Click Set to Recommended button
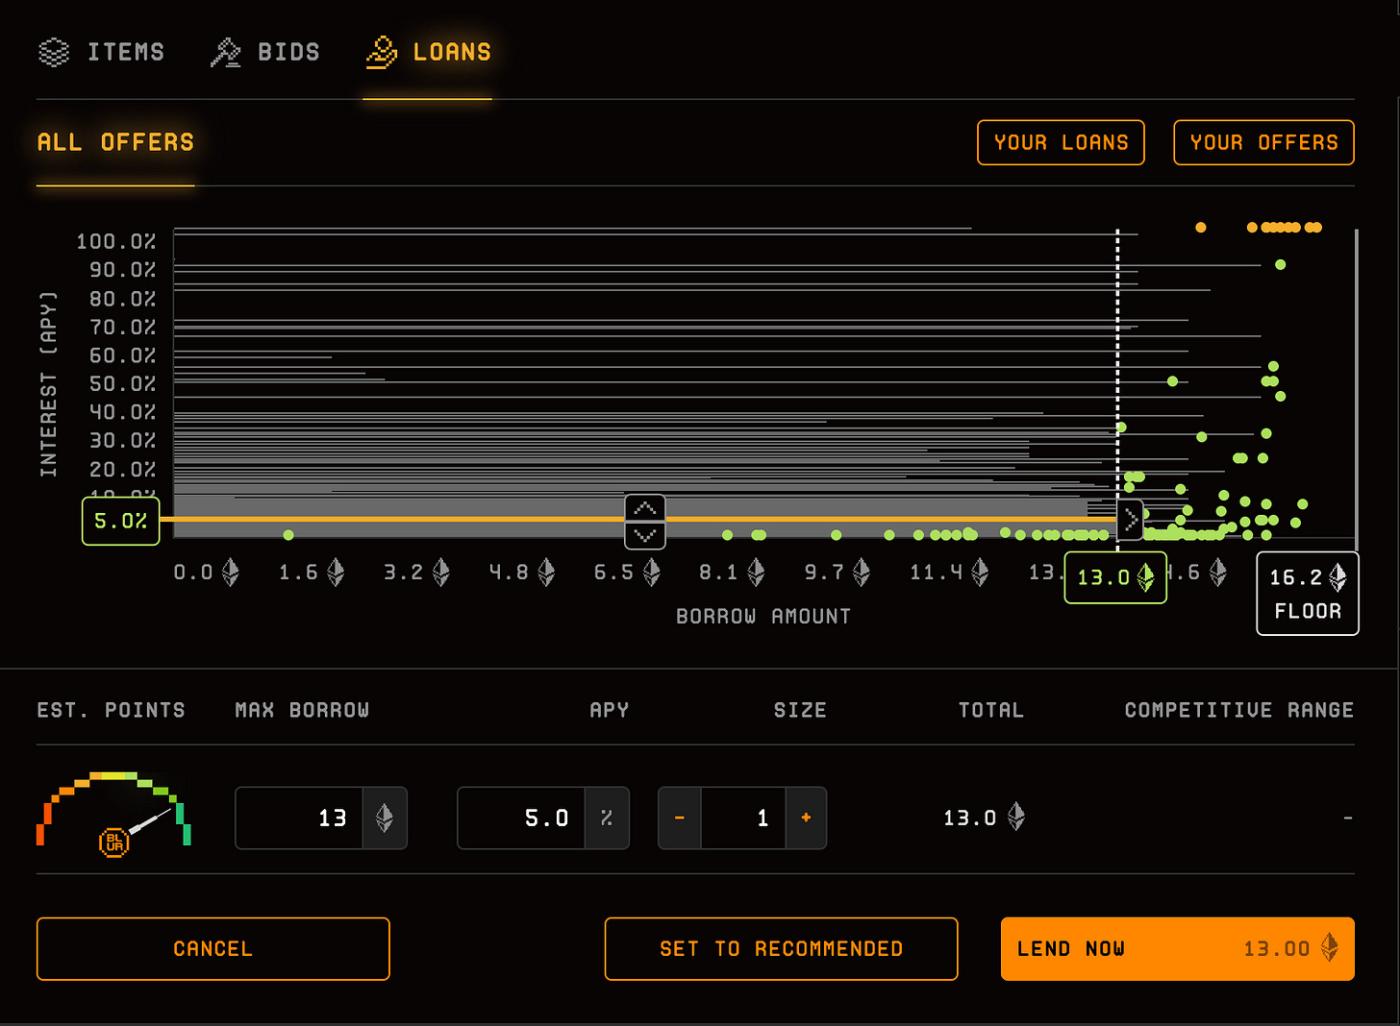Screen dimensions: 1400x1026 pos(781,949)
